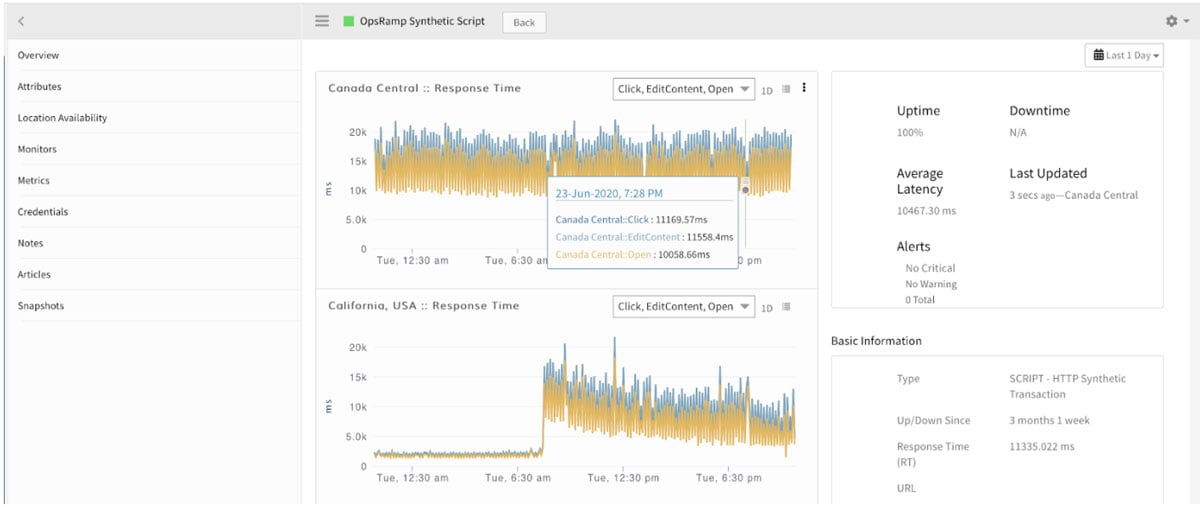Show the Metrics section

pyautogui.click(x=33, y=181)
